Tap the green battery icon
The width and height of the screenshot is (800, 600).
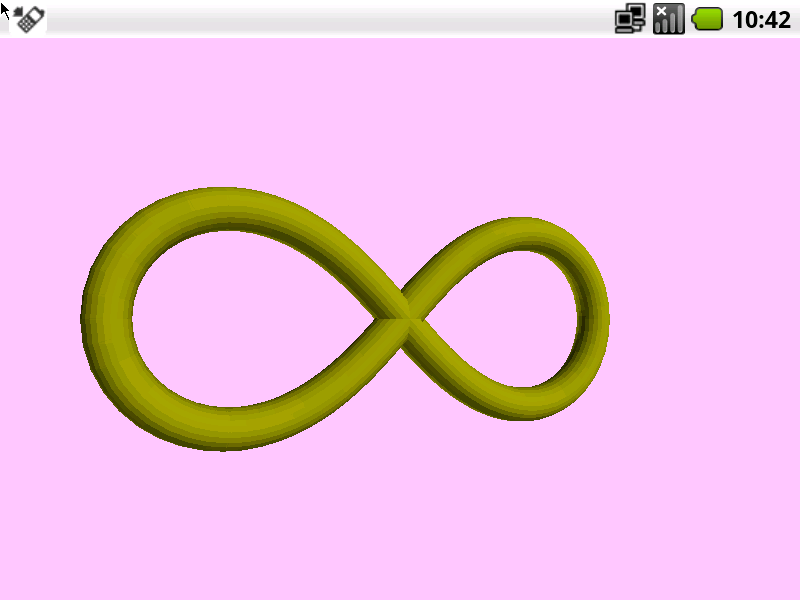707,19
